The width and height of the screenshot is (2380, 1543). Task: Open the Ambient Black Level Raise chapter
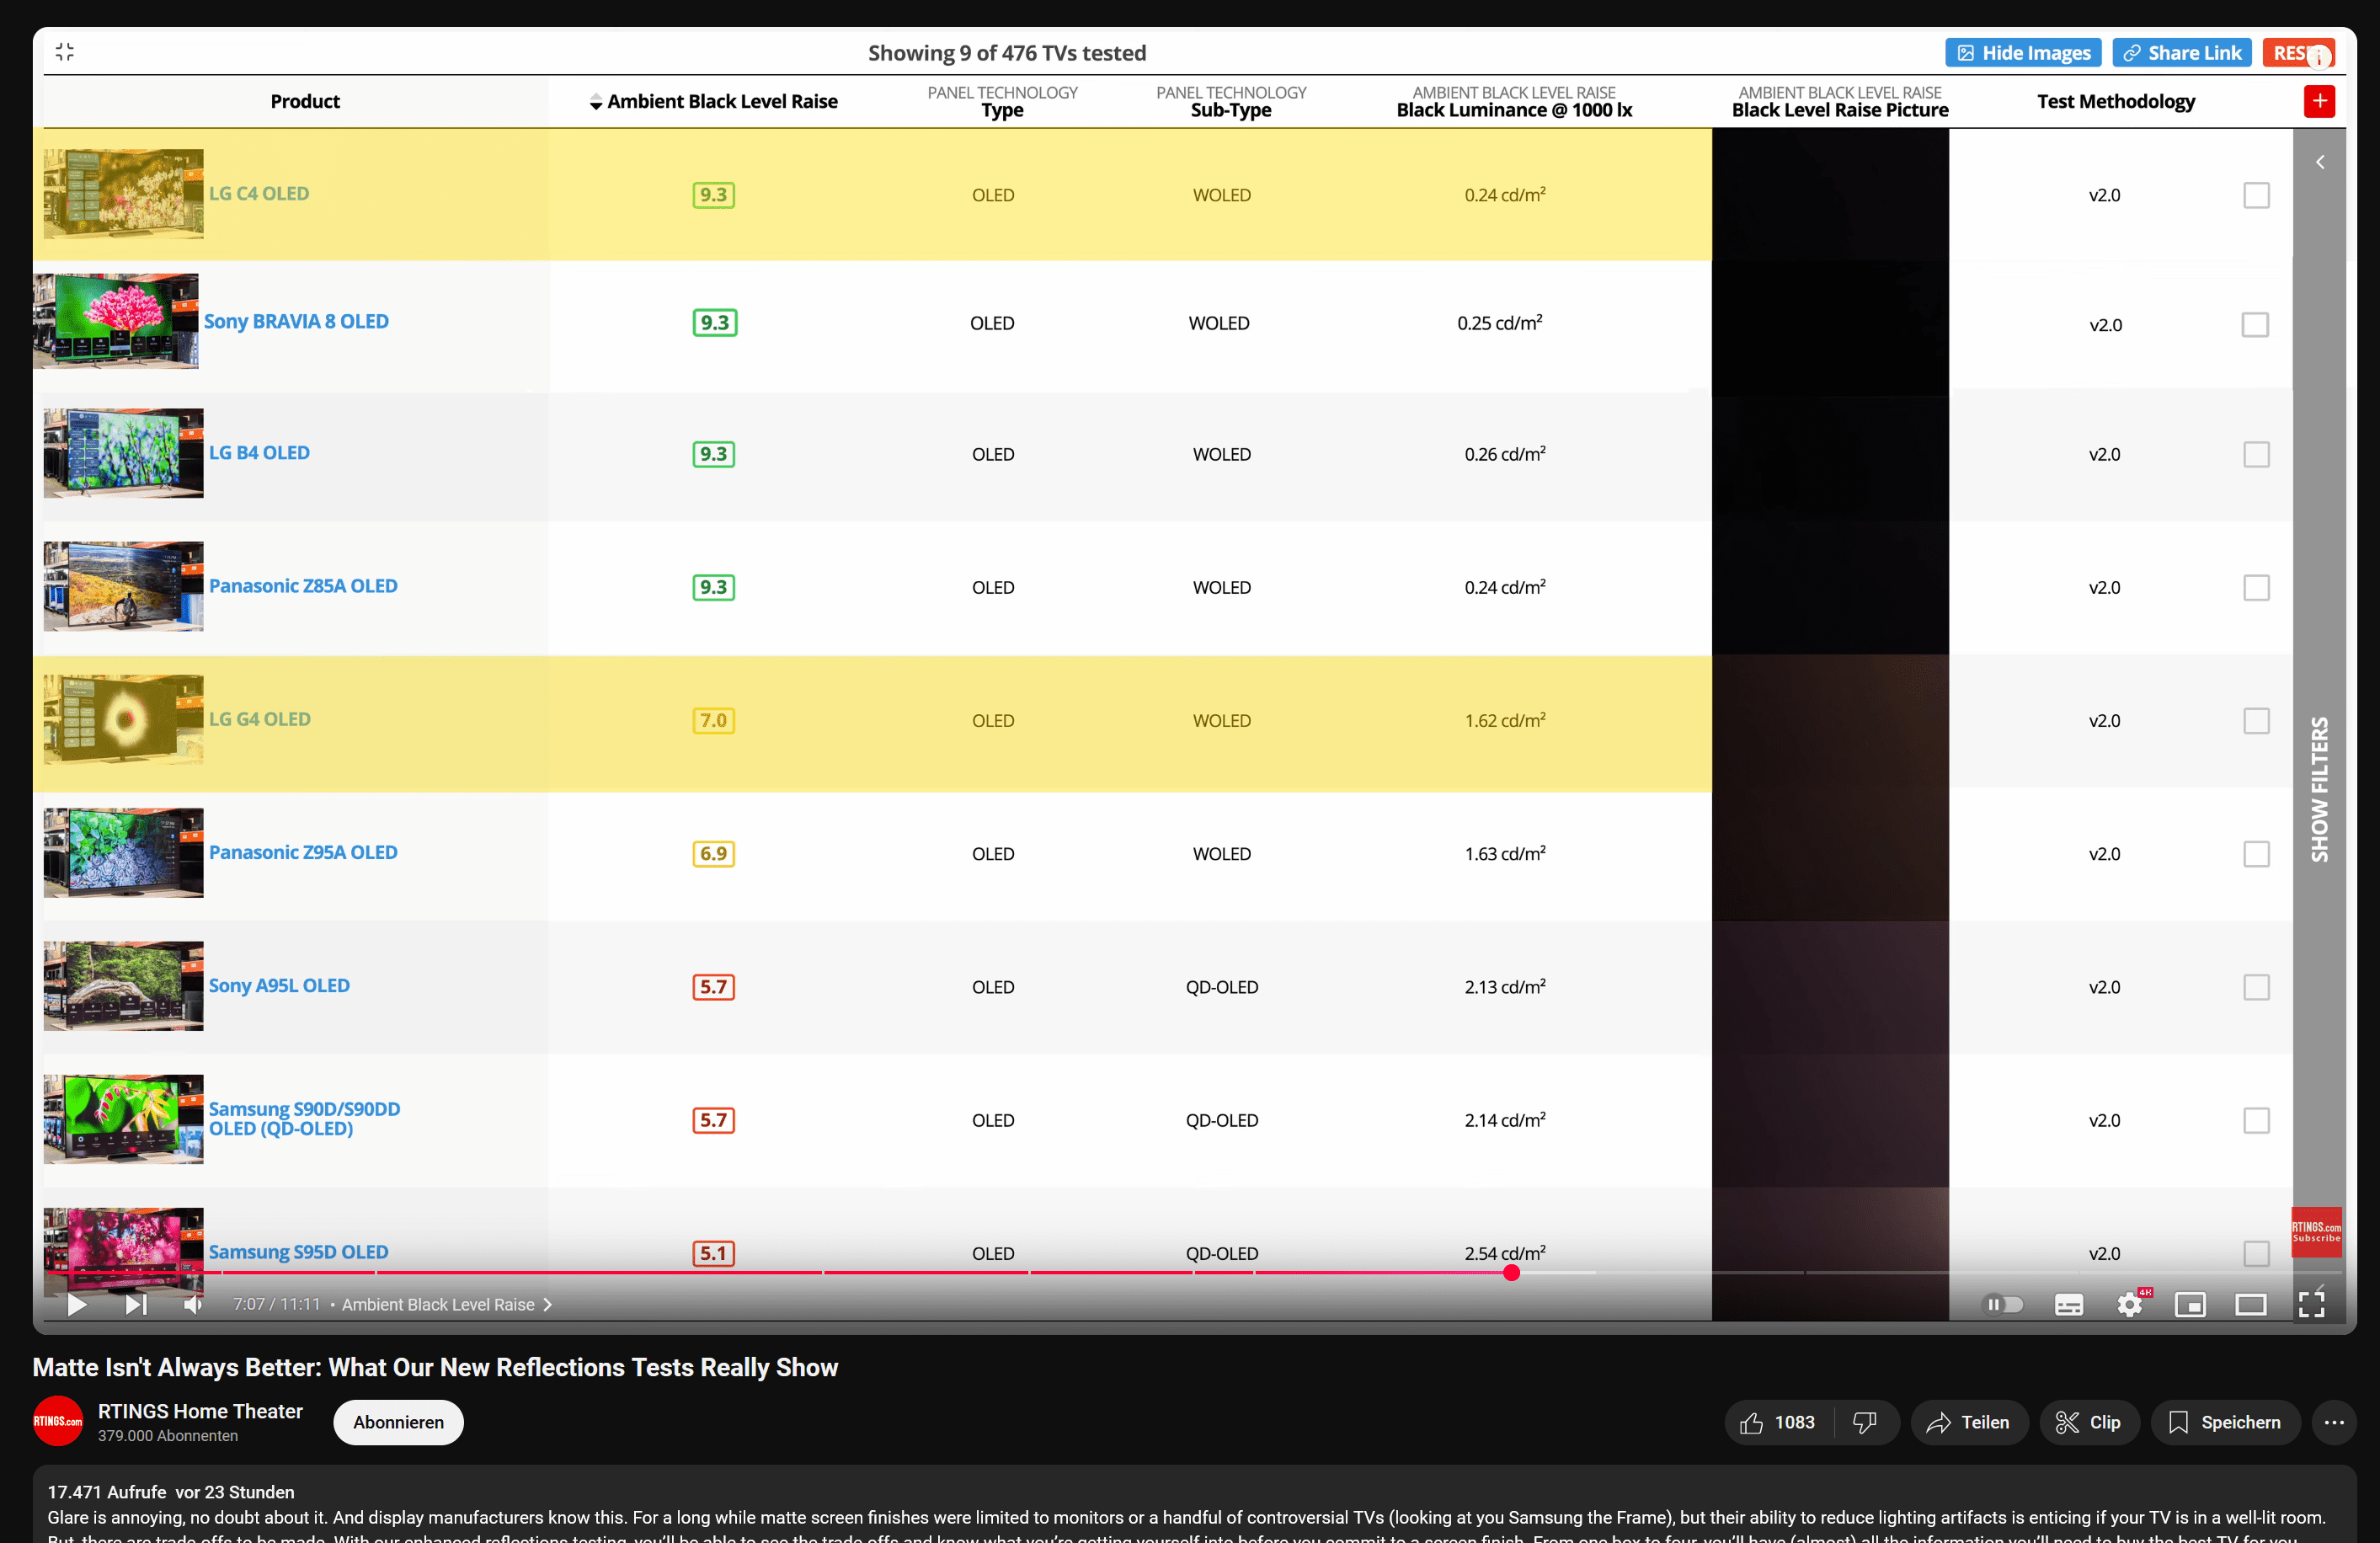point(446,1304)
